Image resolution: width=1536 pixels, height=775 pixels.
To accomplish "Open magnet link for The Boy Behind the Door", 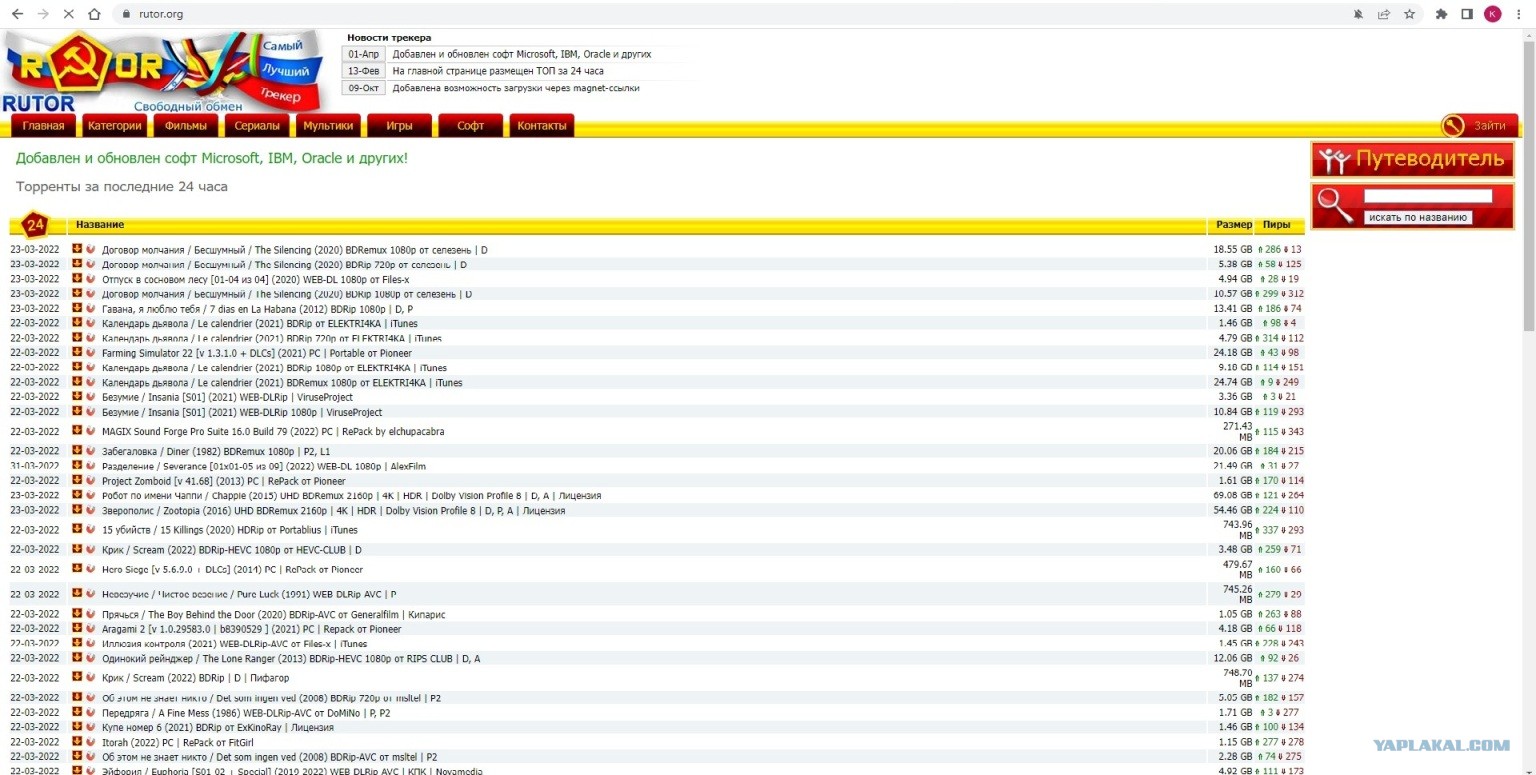I will (90, 614).
